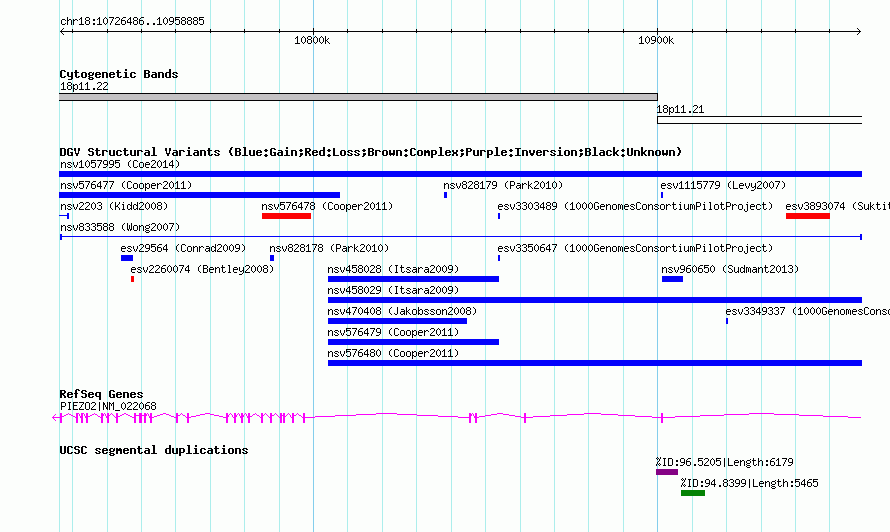This screenshot has height=532, width=890.
Task: Select the long blue bar under nsv576480
Action: (x=595, y=363)
